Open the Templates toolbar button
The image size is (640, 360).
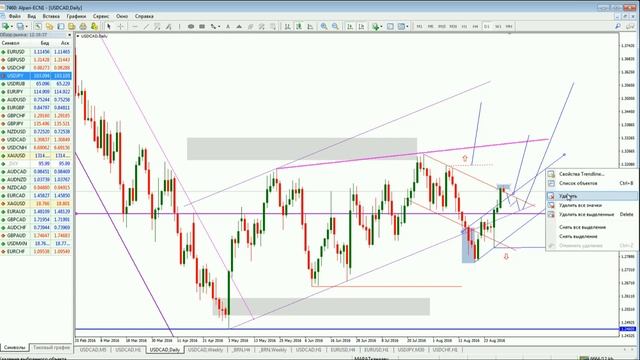(x=401, y=26)
